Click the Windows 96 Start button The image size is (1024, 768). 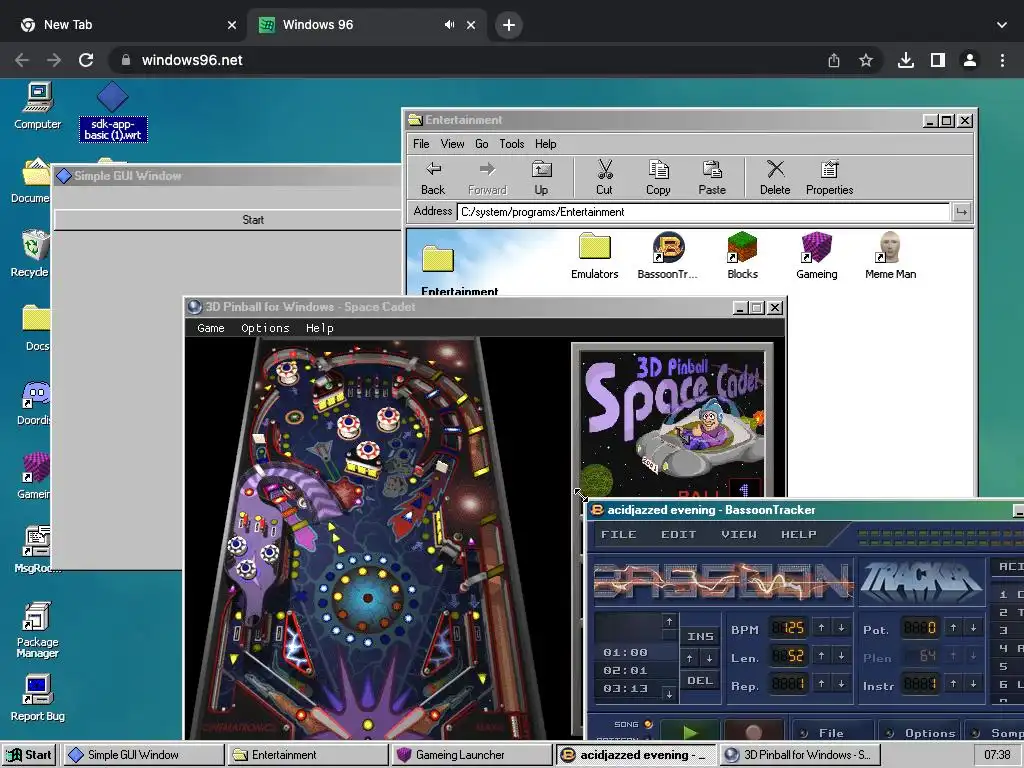[29, 755]
